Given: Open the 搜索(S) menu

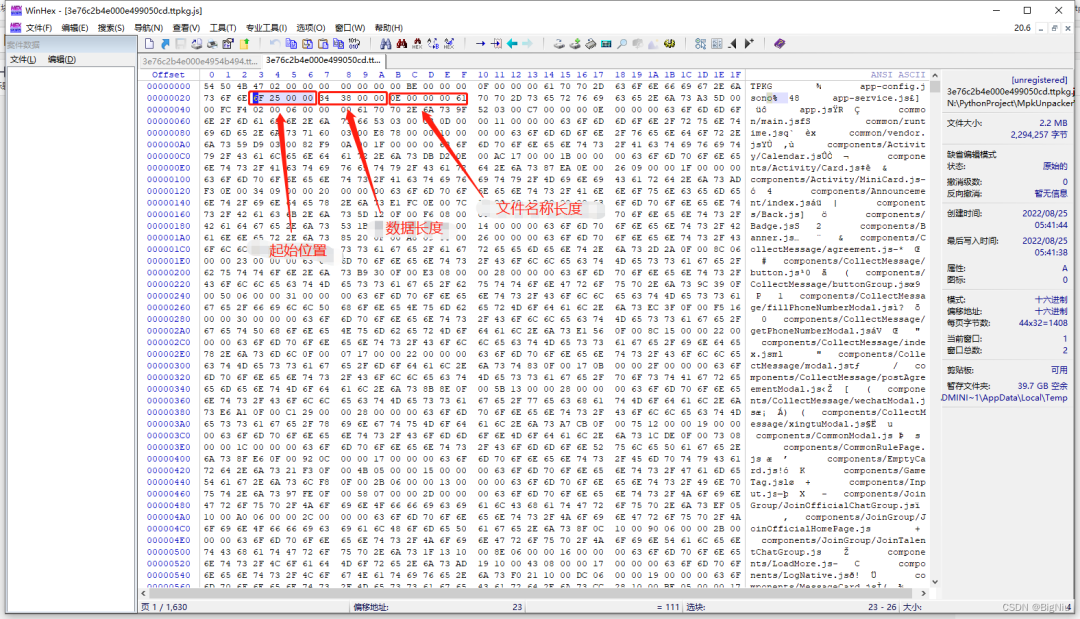Looking at the screenshot, I should [111, 28].
